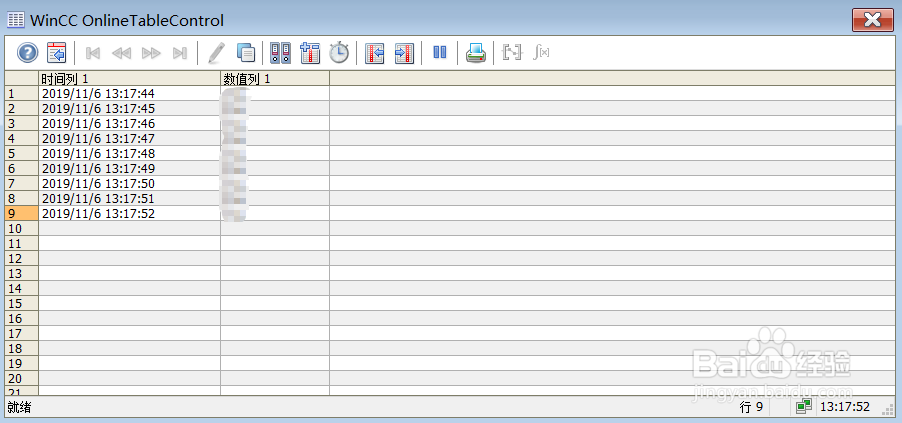Select row header 5
This screenshot has width=902, height=423.
[x=22, y=153]
